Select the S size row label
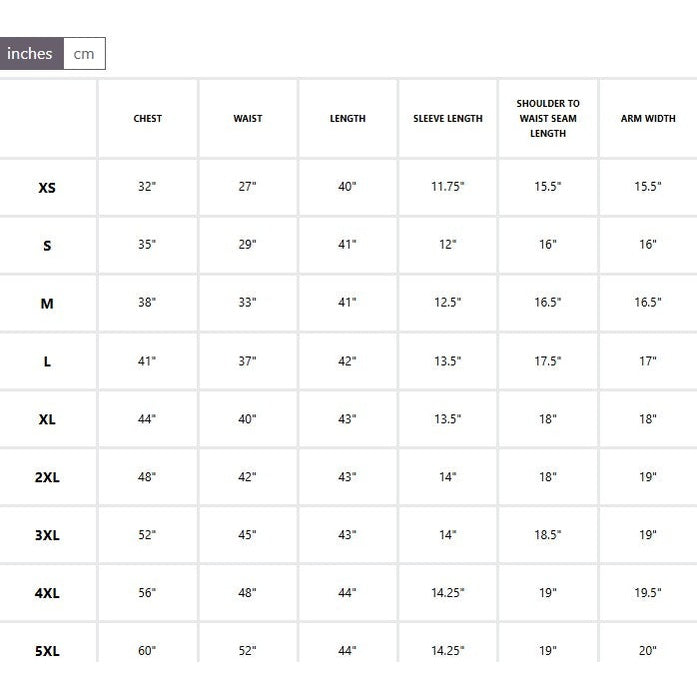Screen dimensions: 697x697 [x=47, y=245]
